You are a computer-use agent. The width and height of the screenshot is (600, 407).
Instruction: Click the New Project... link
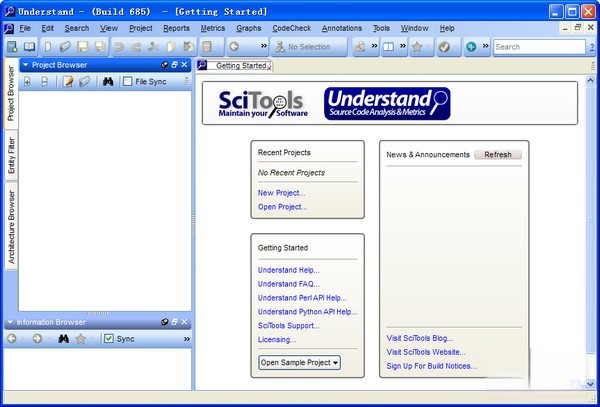(x=281, y=193)
